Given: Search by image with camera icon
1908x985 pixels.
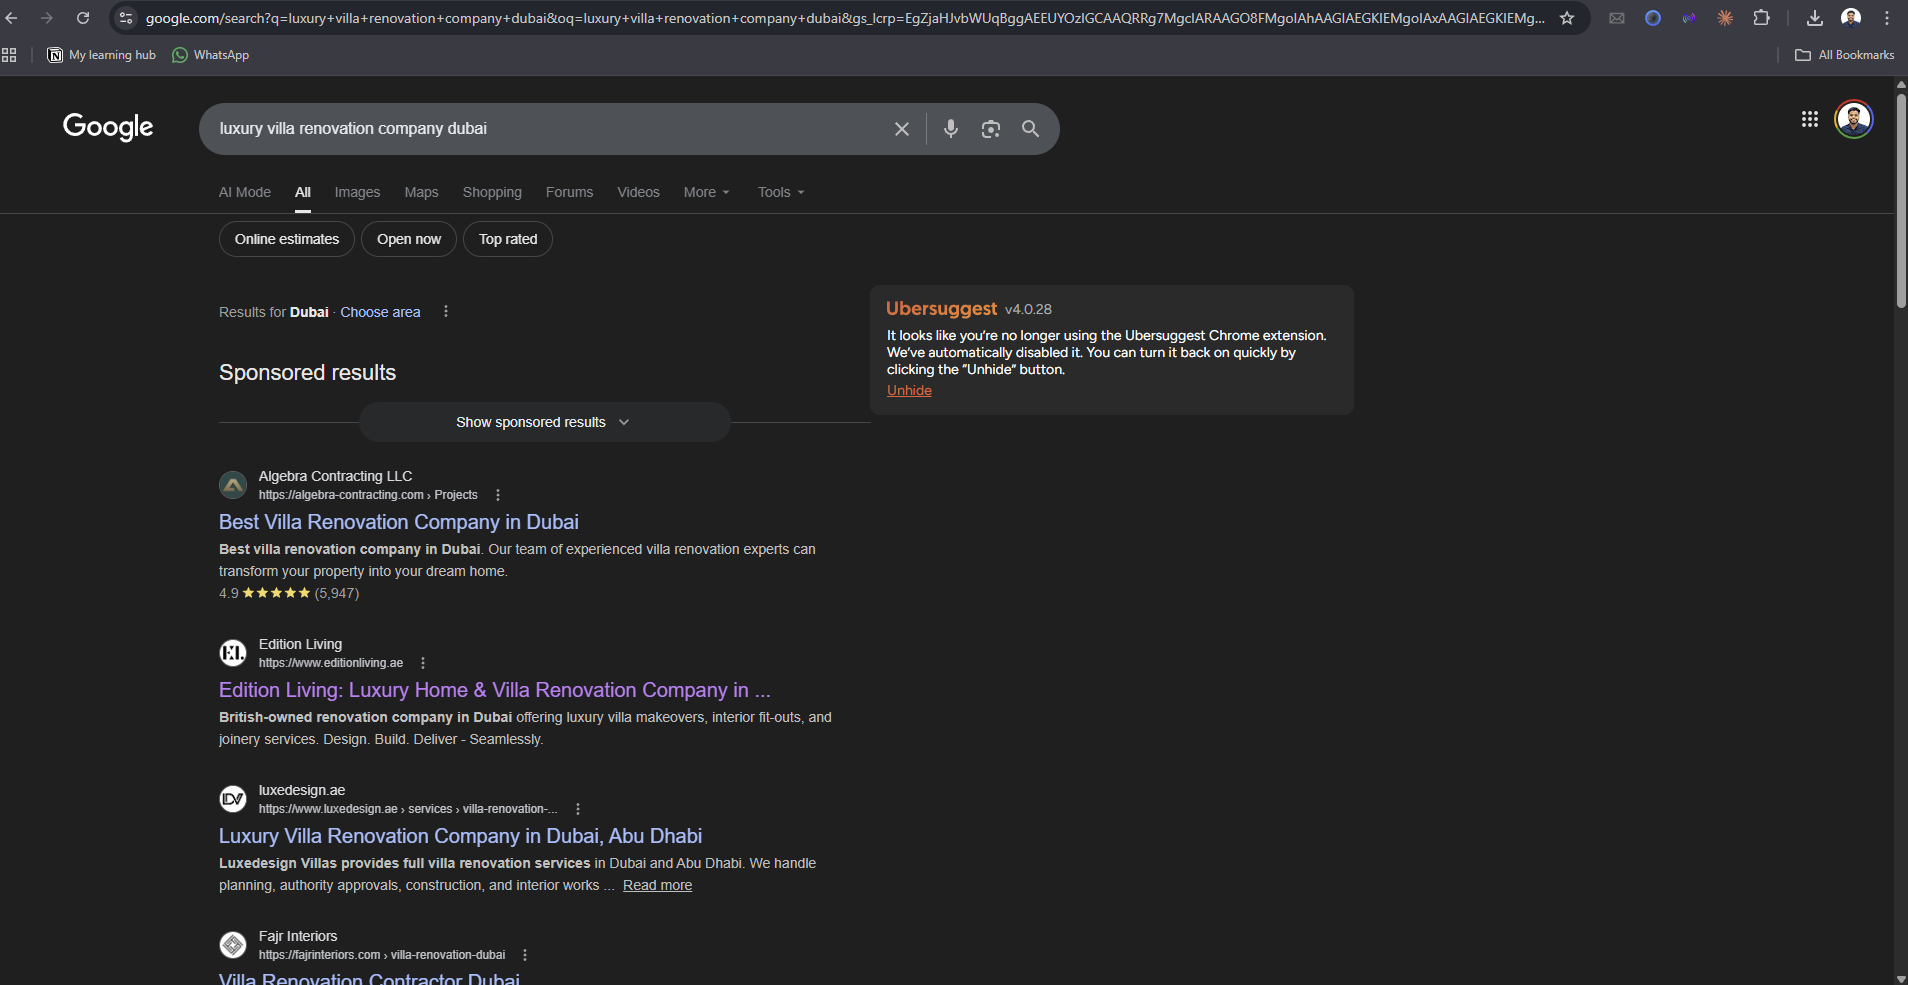Looking at the screenshot, I should coord(991,129).
